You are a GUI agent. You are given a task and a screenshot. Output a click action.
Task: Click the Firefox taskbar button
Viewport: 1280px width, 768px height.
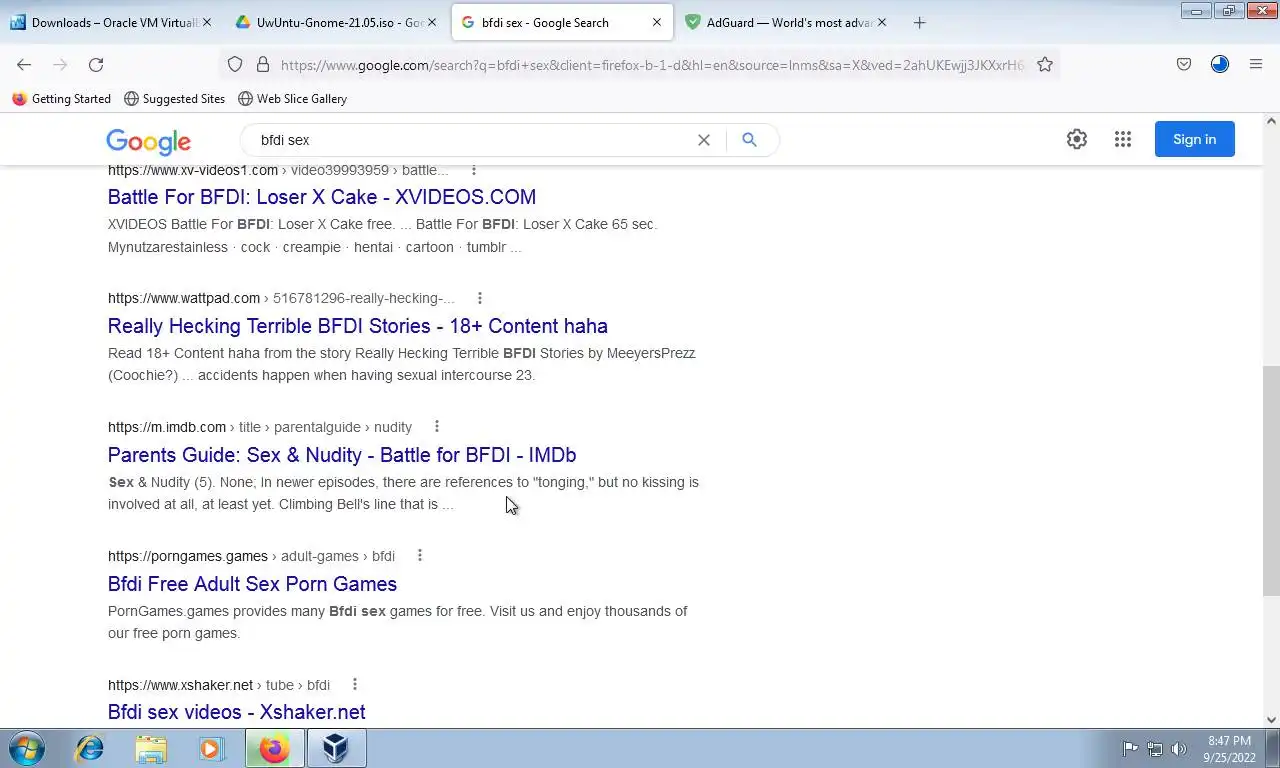click(x=274, y=748)
